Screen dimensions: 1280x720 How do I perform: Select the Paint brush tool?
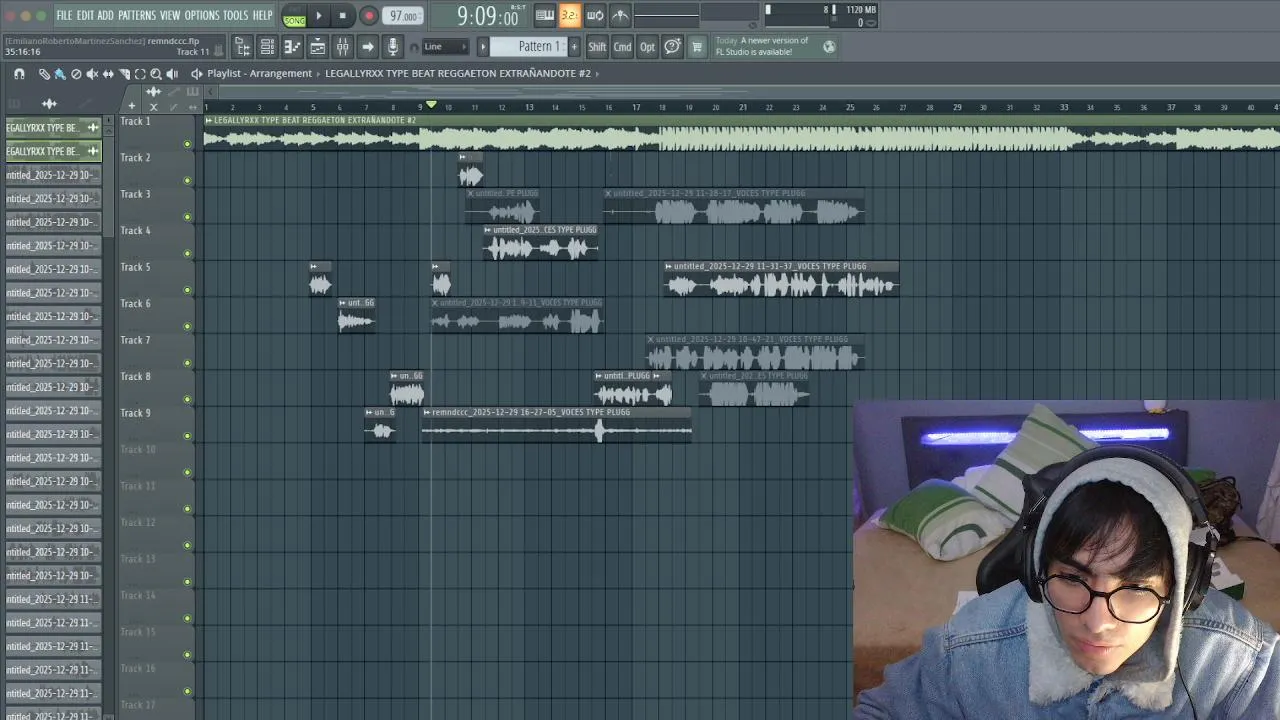click(x=60, y=74)
